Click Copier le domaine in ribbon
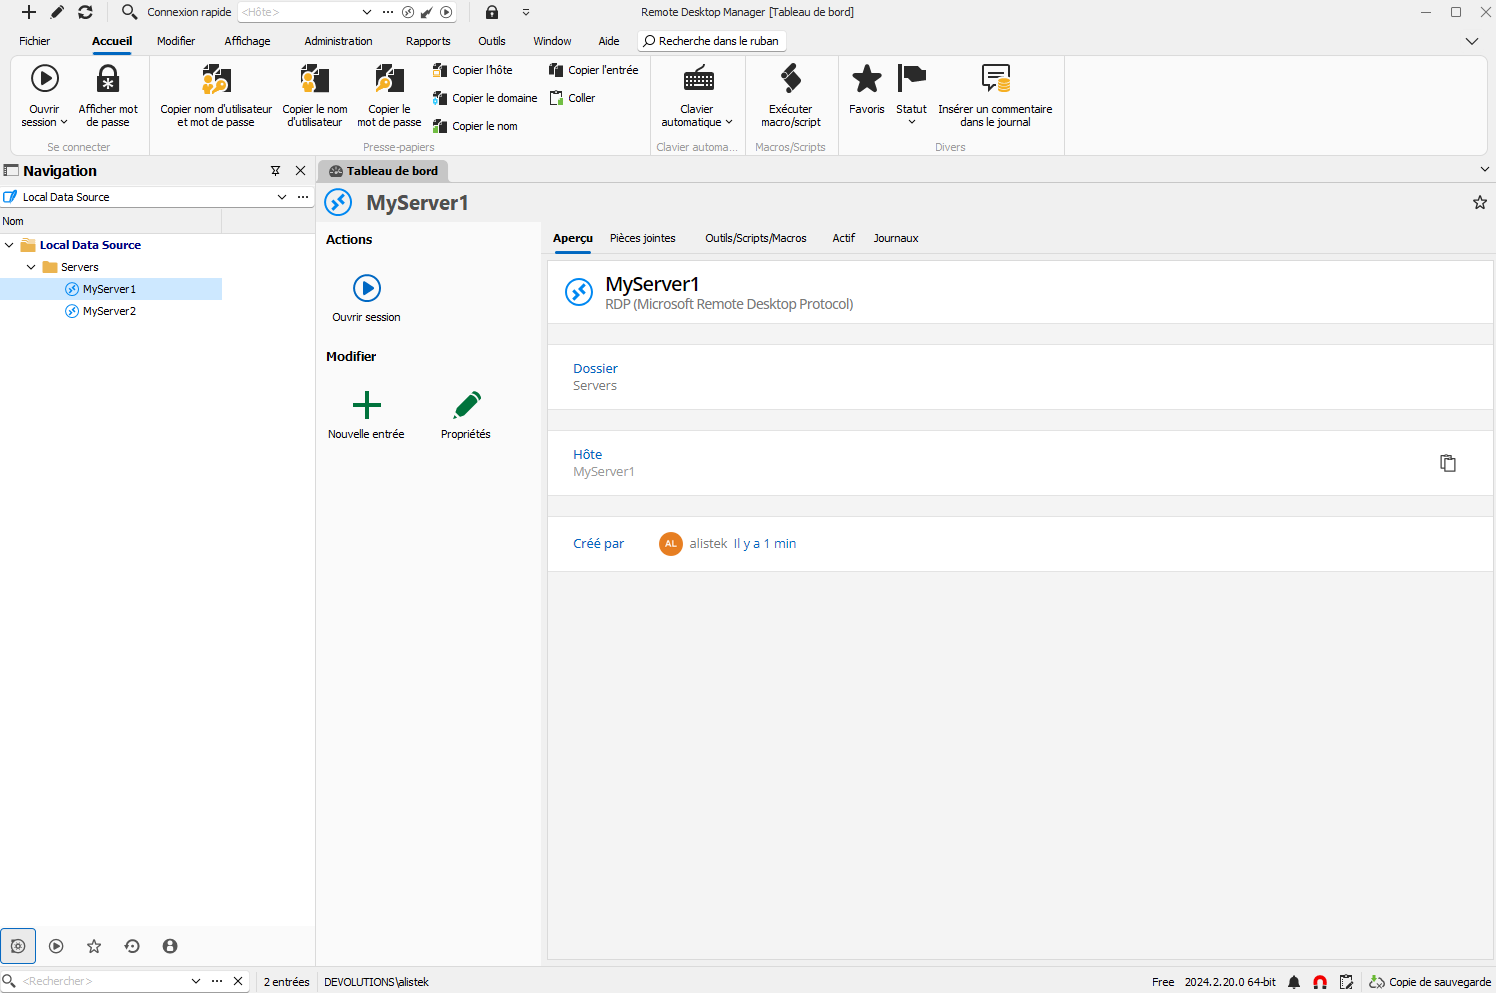The image size is (1496, 993). coord(485,98)
